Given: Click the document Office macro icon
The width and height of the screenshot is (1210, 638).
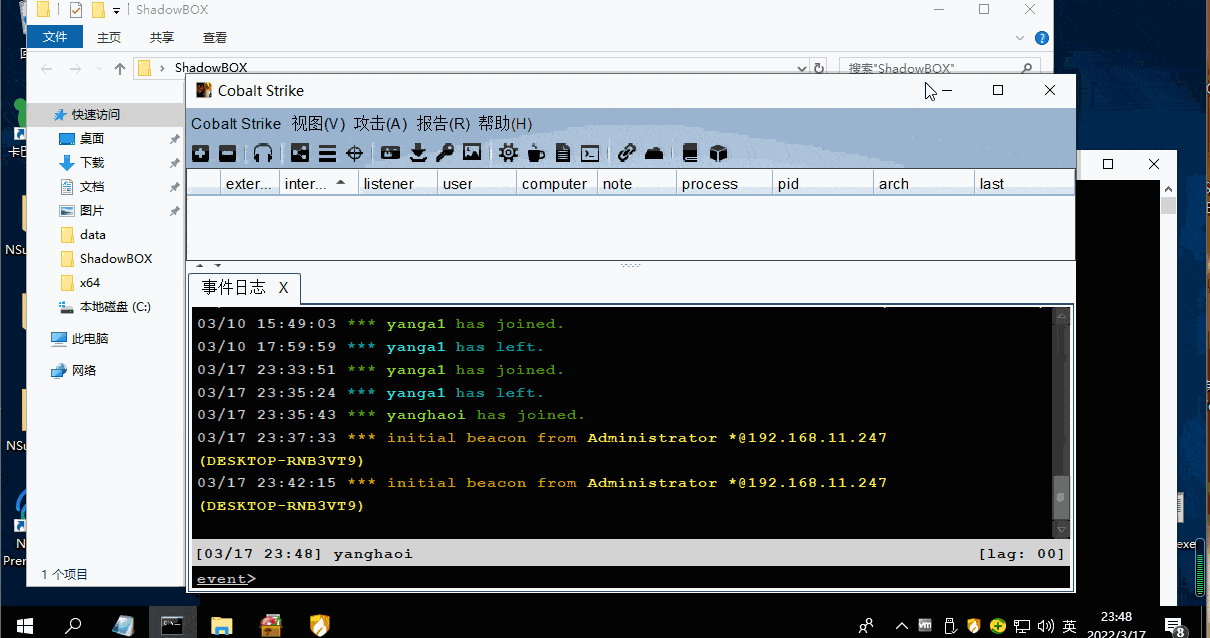Looking at the screenshot, I should click(563, 153).
